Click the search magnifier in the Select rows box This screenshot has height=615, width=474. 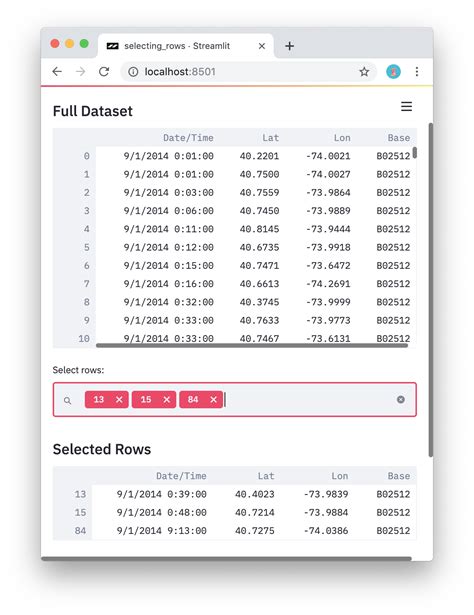[x=67, y=400]
